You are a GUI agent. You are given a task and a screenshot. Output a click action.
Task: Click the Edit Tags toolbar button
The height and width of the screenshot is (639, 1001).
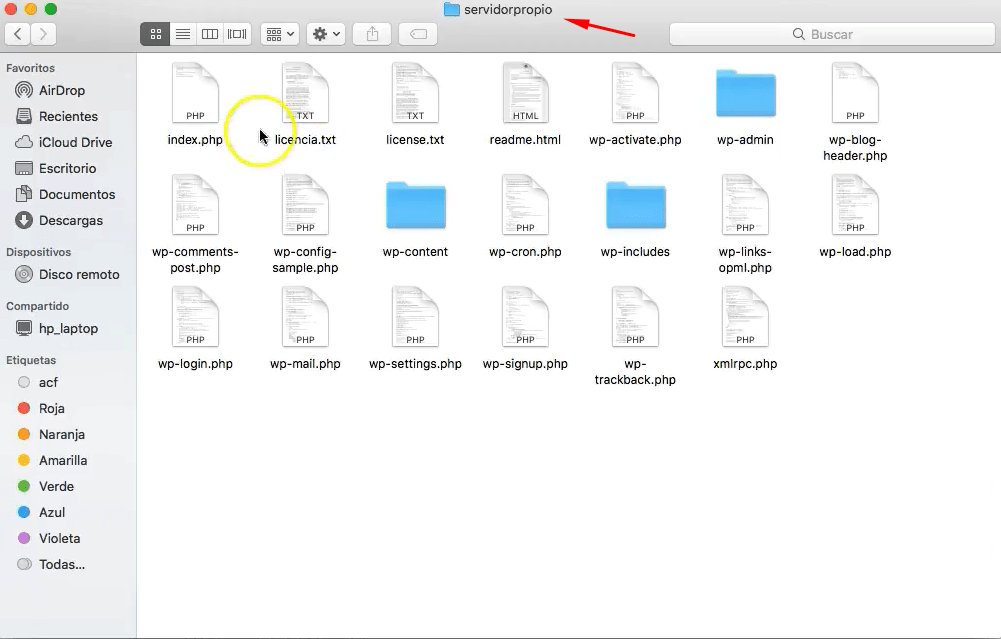point(418,34)
